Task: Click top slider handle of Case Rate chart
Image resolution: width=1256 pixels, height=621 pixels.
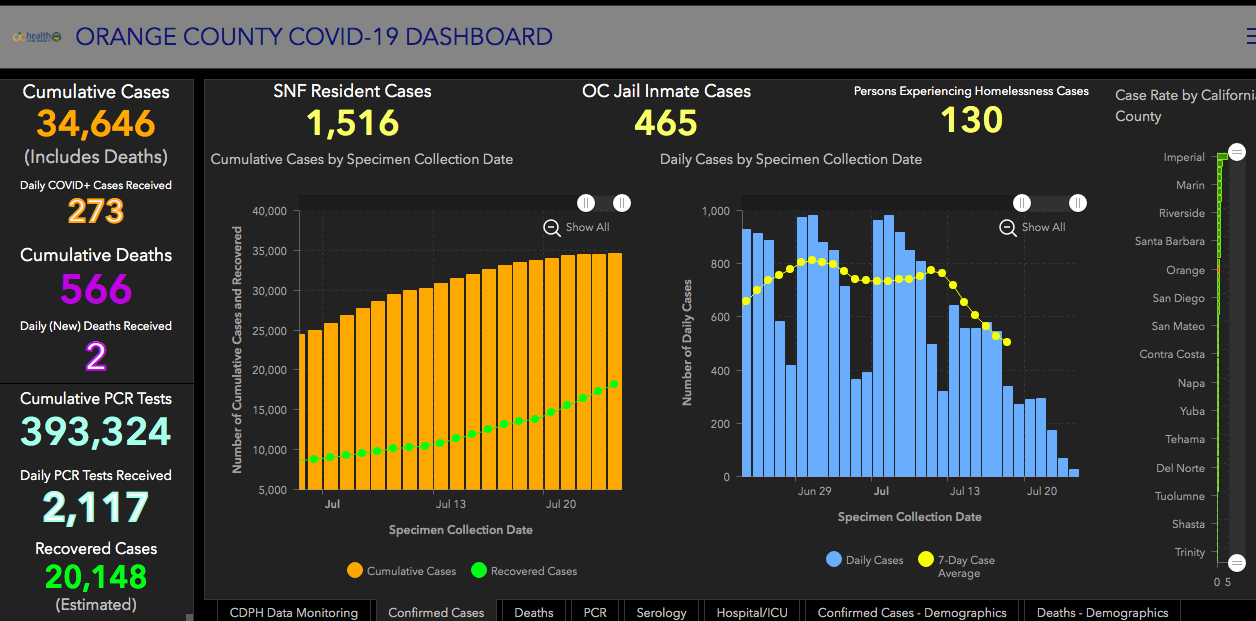Action: [x=1237, y=152]
